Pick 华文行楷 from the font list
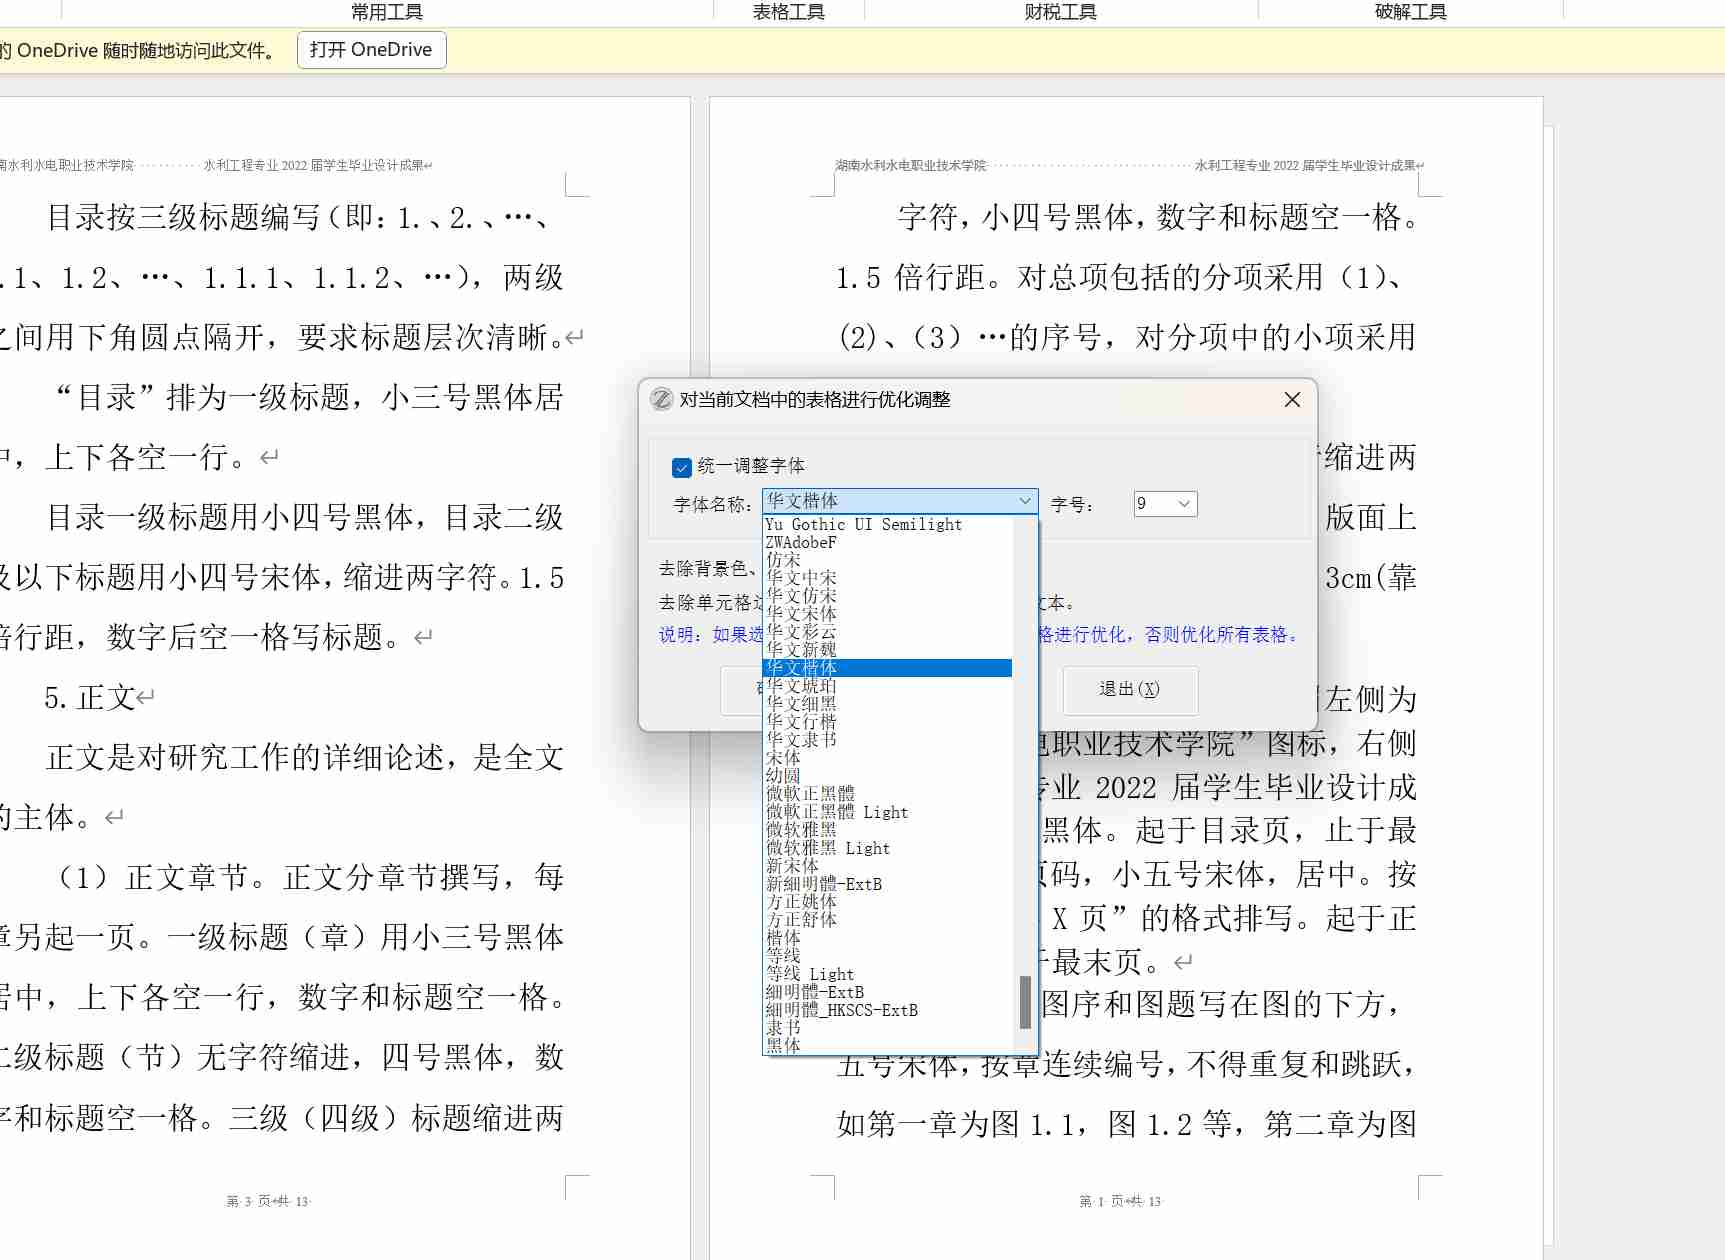Image resolution: width=1725 pixels, height=1260 pixels. (x=802, y=722)
